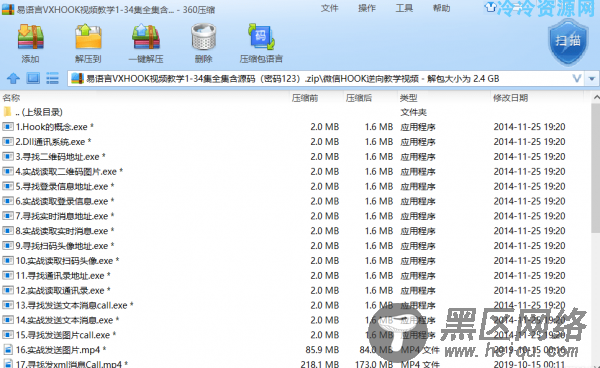Click the scrollbar up arrow
Screen dimensions: 600x368
[596, 98]
